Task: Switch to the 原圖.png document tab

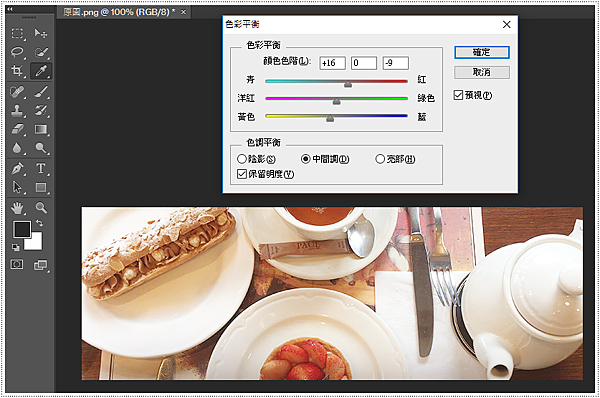Action: click(119, 12)
